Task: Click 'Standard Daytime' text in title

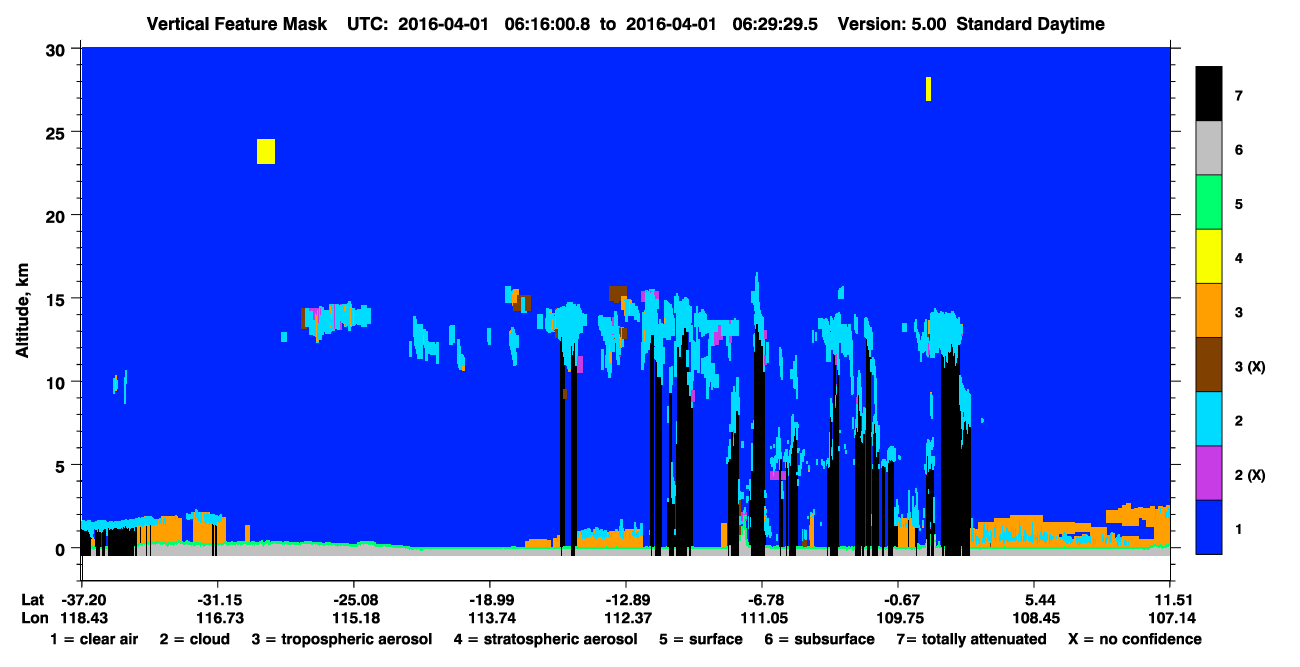Action: (1031, 24)
